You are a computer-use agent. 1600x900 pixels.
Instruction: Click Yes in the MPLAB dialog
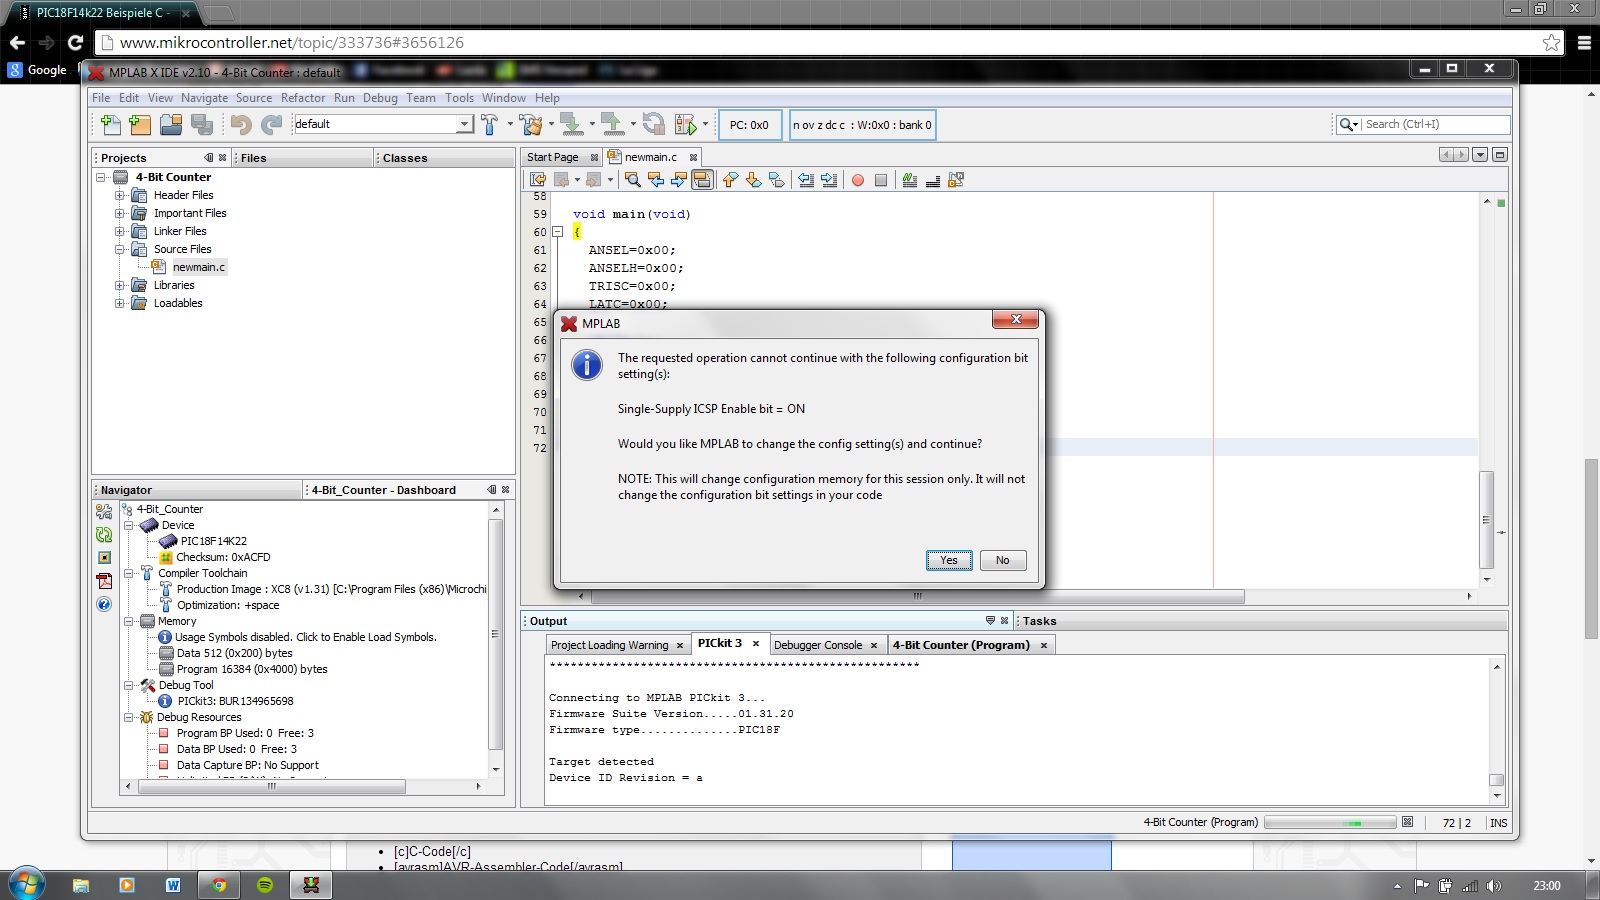click(x=949, y=560)
